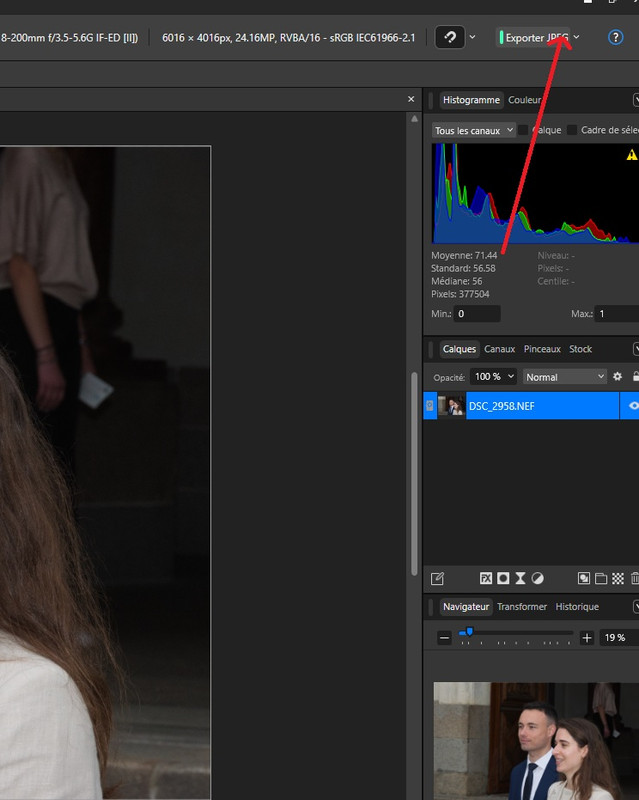Switch to the Historique tab
This screenshot has width=639, height=800.
coord(577,607)
